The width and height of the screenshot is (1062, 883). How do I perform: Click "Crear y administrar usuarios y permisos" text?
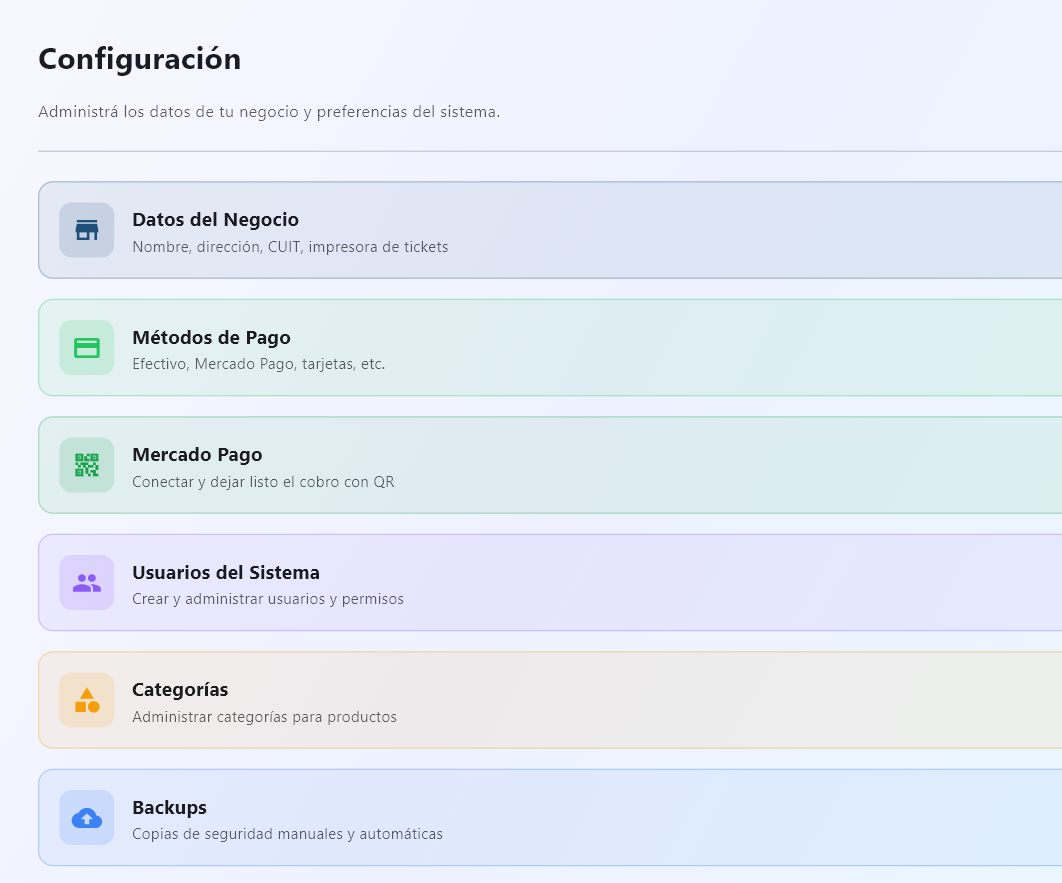[x=268, y=600]
